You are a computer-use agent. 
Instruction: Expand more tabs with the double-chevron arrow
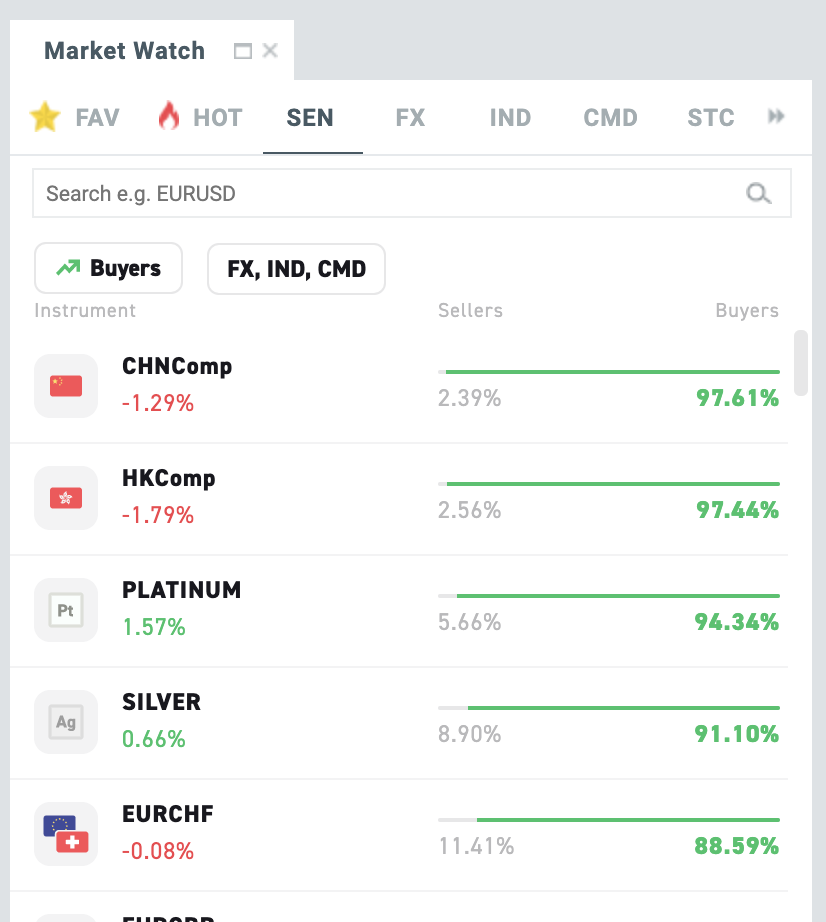(x=776, y=116)
